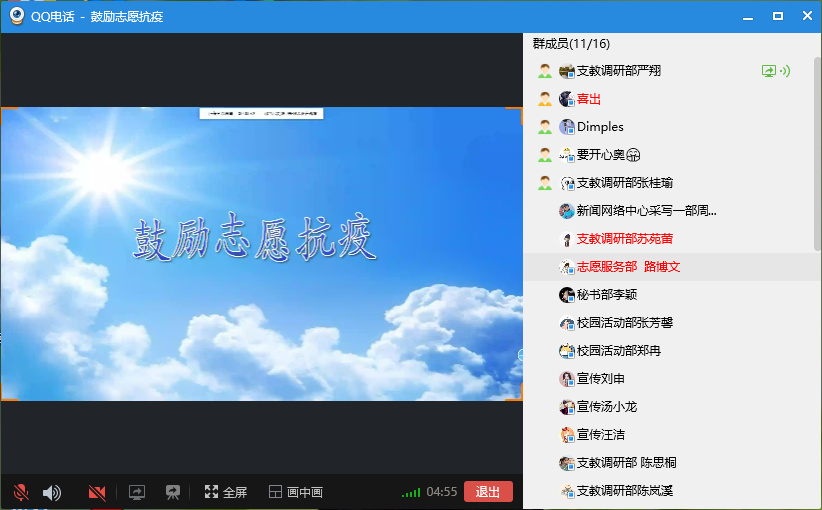Click the QQ penguin logo in title bar
822x510 pixels.
pyautogui.click(x=17, y=16)
